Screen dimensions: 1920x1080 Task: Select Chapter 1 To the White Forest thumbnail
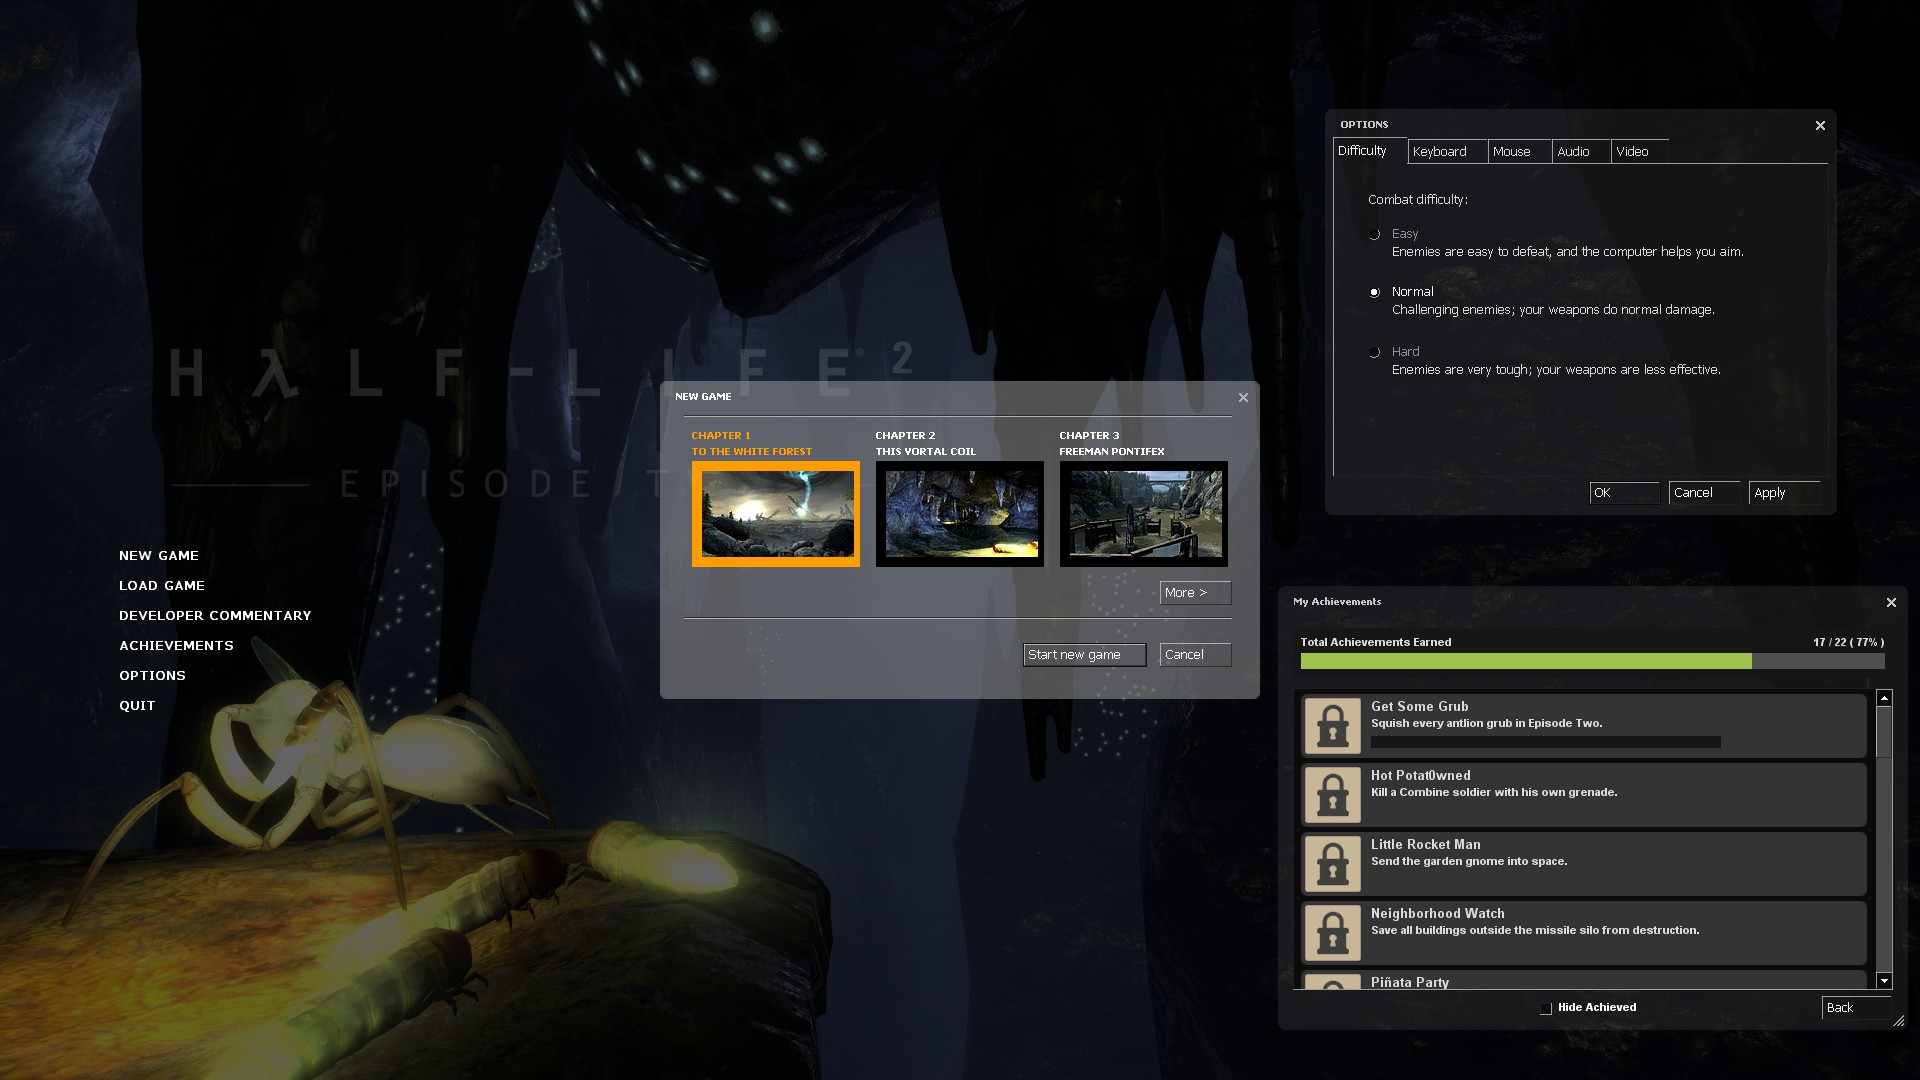click(x=776, y=514)
